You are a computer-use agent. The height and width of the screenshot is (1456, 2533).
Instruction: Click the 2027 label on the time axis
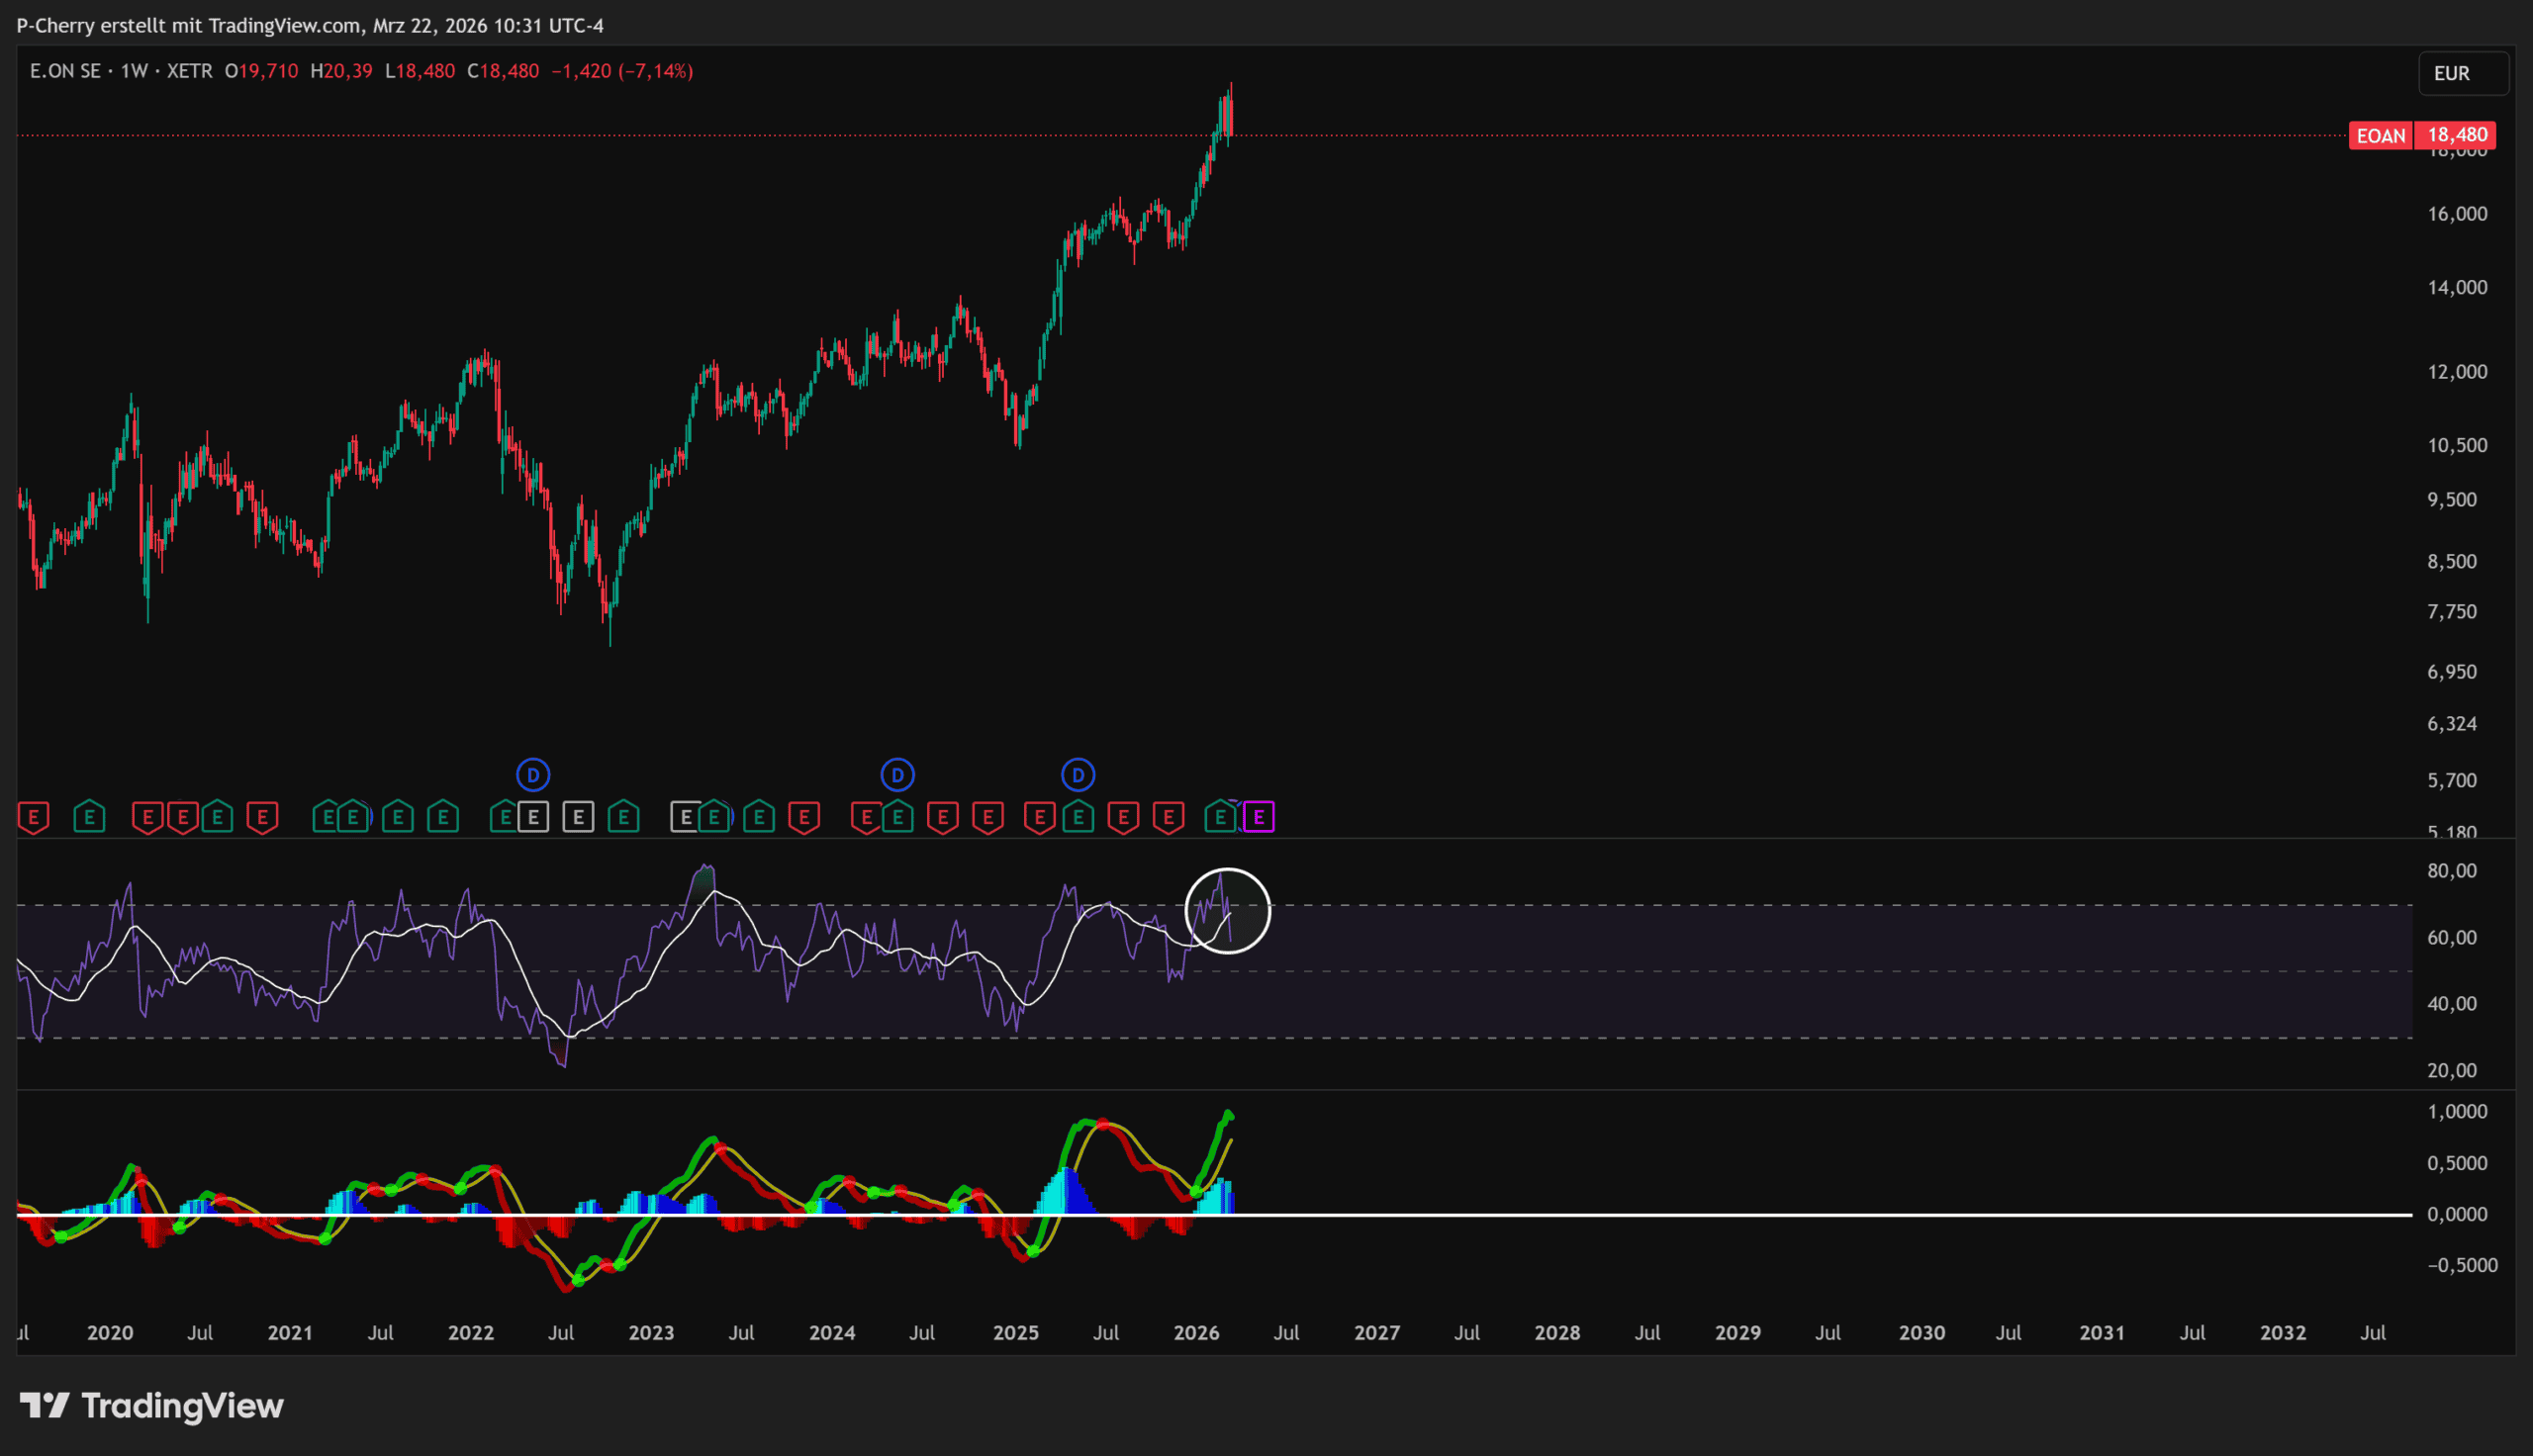point(1376,1332)
